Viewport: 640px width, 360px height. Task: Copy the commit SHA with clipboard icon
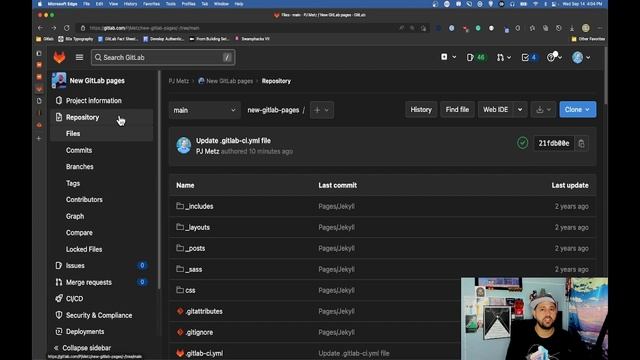pos(581,143)
